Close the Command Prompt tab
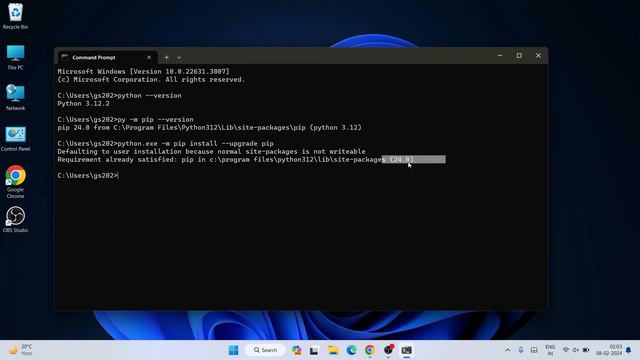640x360 pixels. point(149,58)
